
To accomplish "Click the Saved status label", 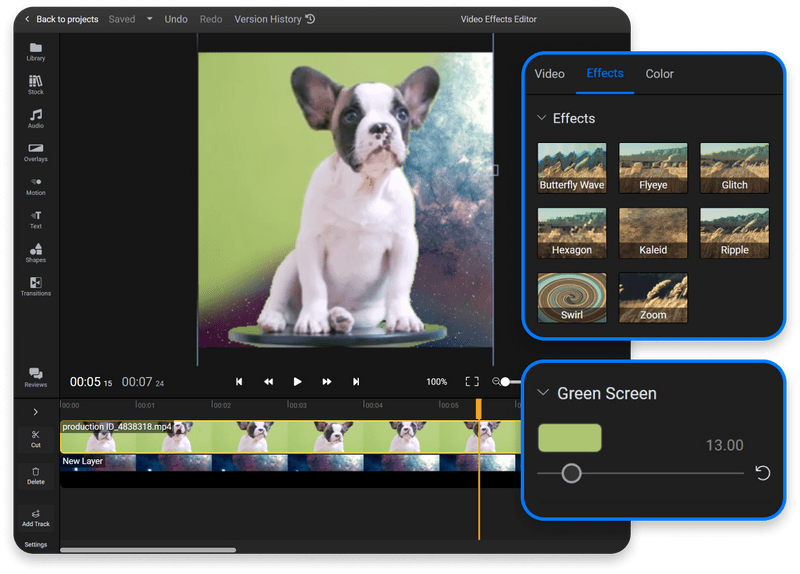I will coord(122,19).
